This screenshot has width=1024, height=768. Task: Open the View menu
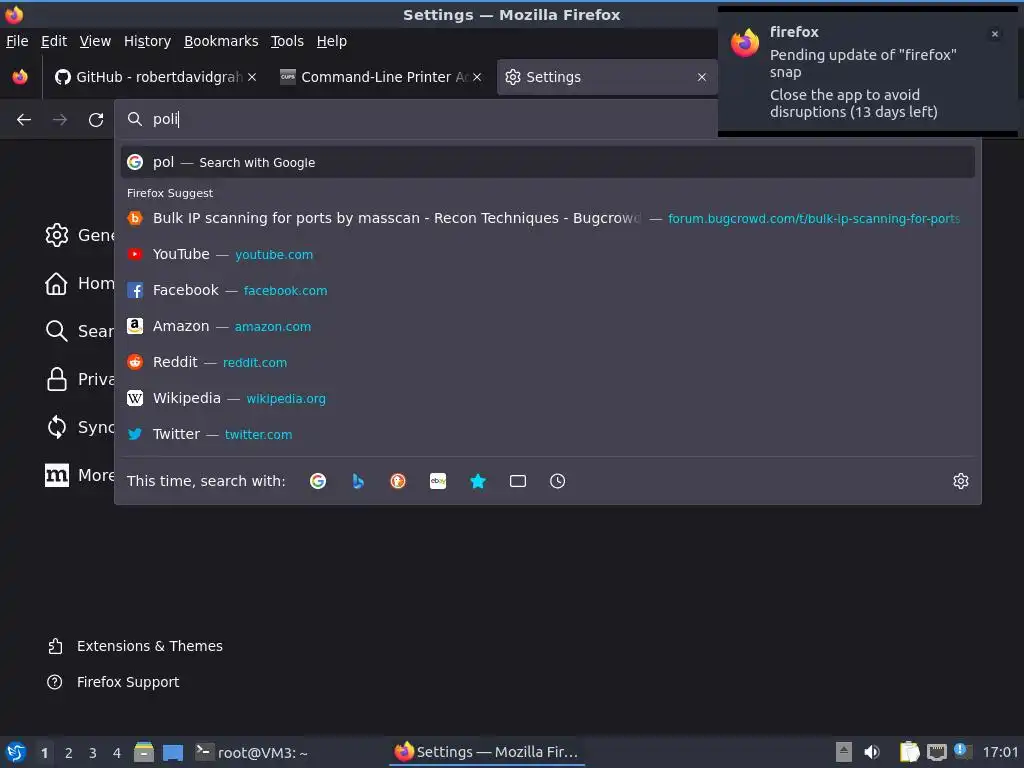click(95, 41)
